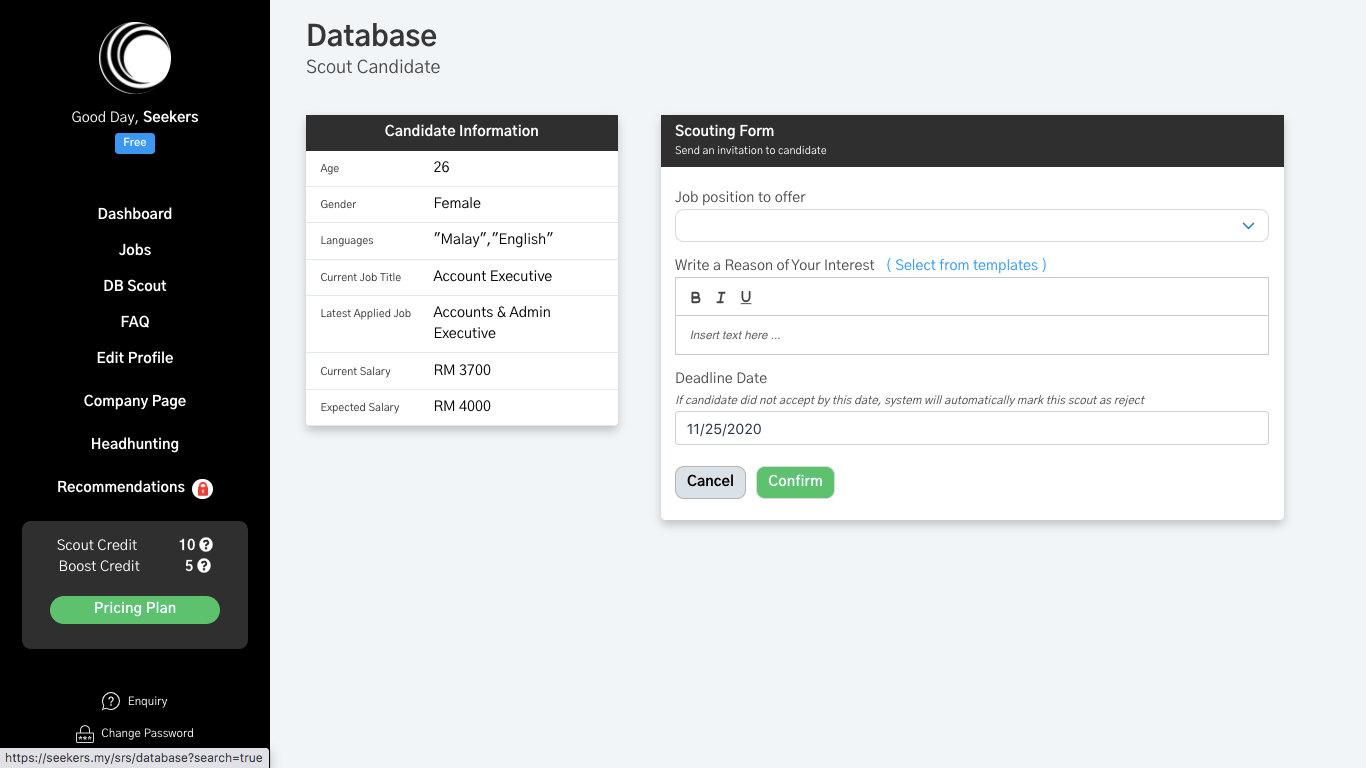Click the Account Executive job title value
The width and height of the screenshot is (1366, 768).
click(x=493, y=276)
